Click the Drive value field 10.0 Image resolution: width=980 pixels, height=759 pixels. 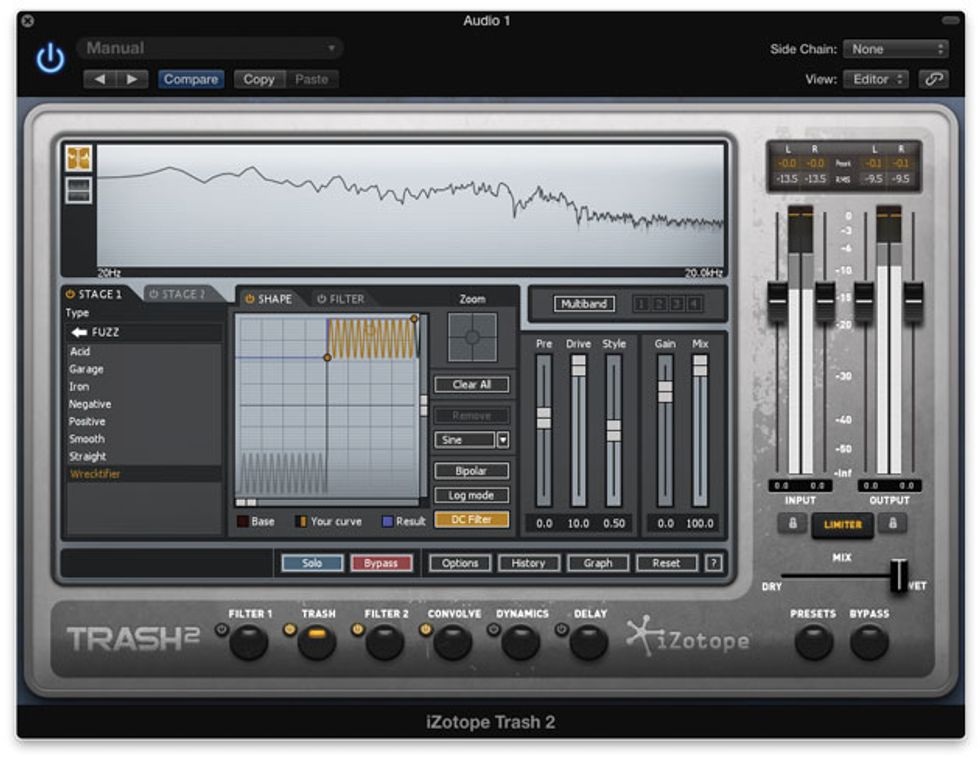(x=578, y=523)
